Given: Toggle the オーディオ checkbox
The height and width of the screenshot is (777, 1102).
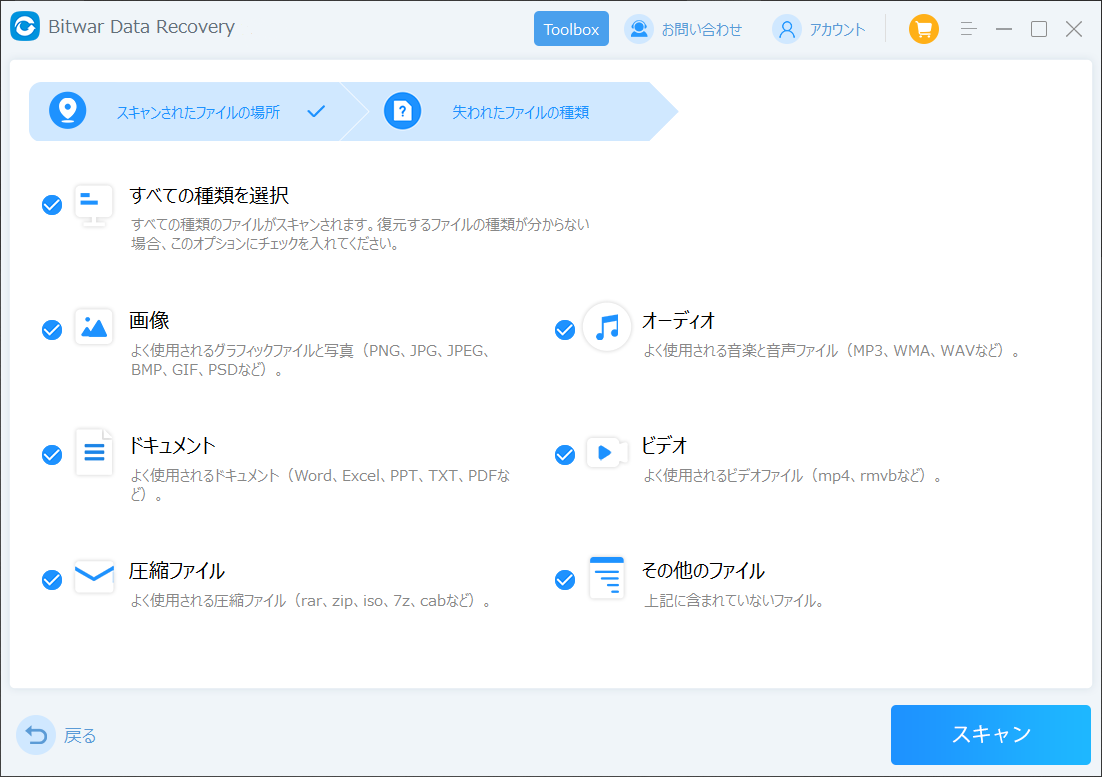Looking at the screenshot, I should point(565,330).
